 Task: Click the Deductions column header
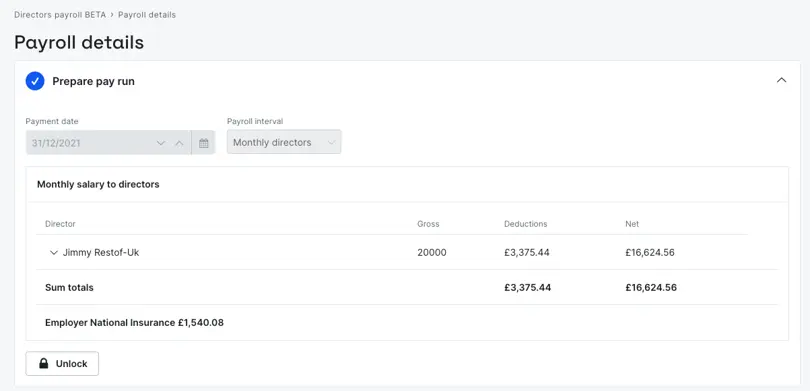click(x=525, y=224)
